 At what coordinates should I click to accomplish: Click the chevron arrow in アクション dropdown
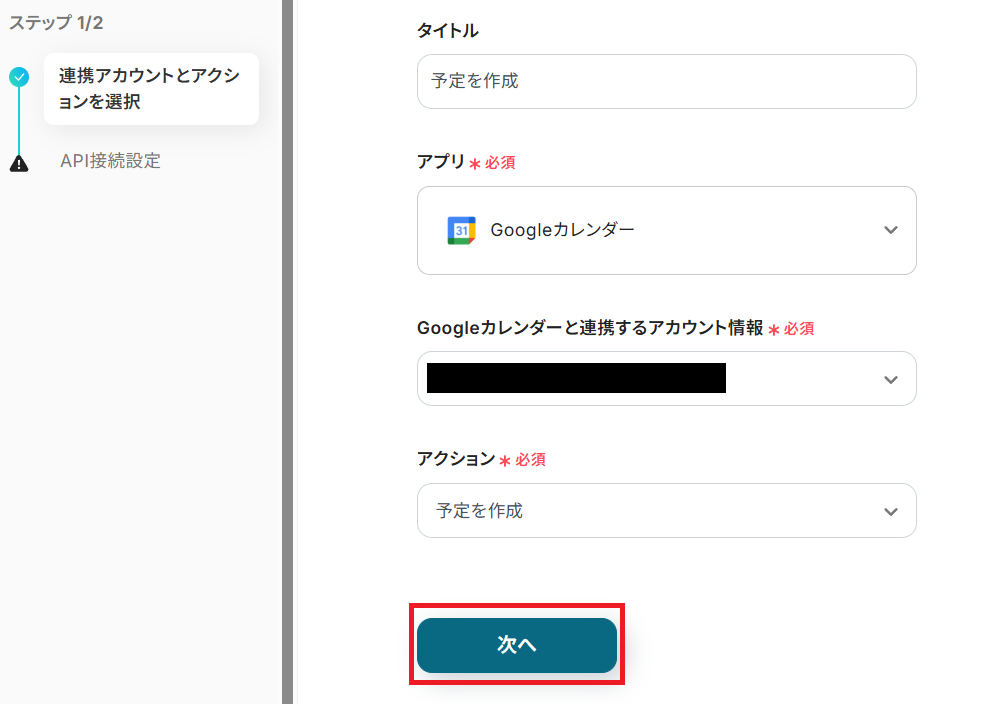coord(891,511)
